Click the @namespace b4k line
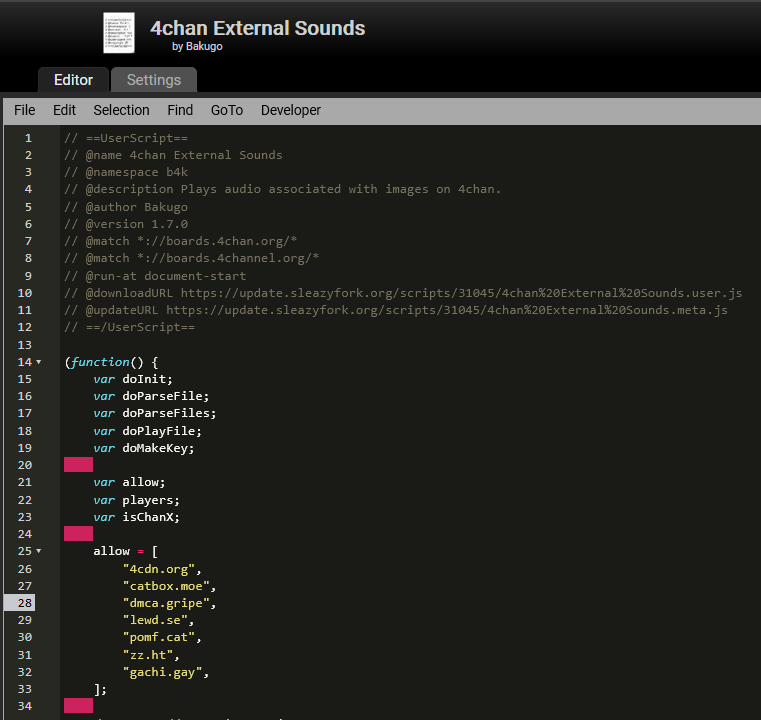The image size is (761, 720). (126, 172)
